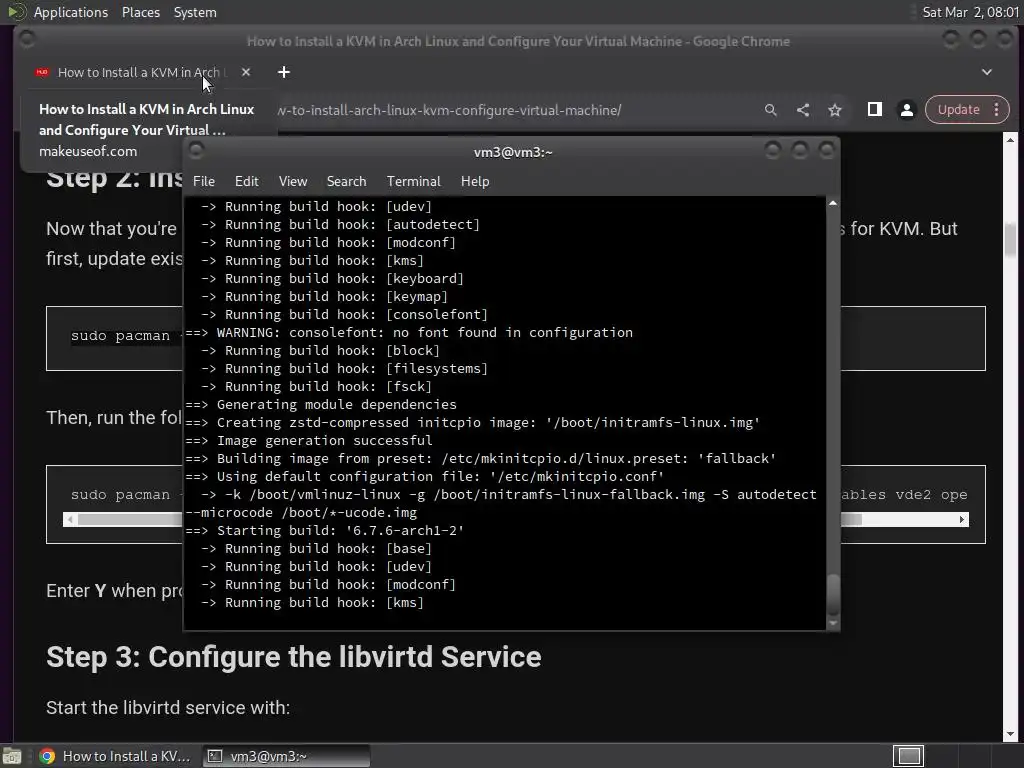This screenshot has width=1024, height=768.
Task: Click workspace switcher in bottom panel
Action: tap(908, 756)
